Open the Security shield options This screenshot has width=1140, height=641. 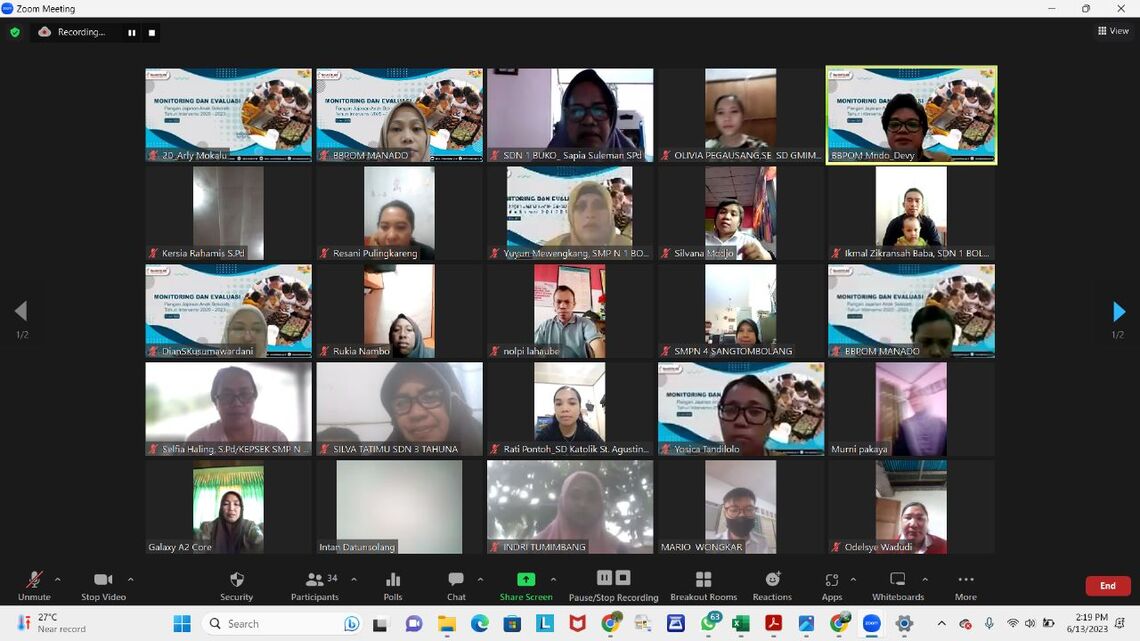tap(236, 584)
